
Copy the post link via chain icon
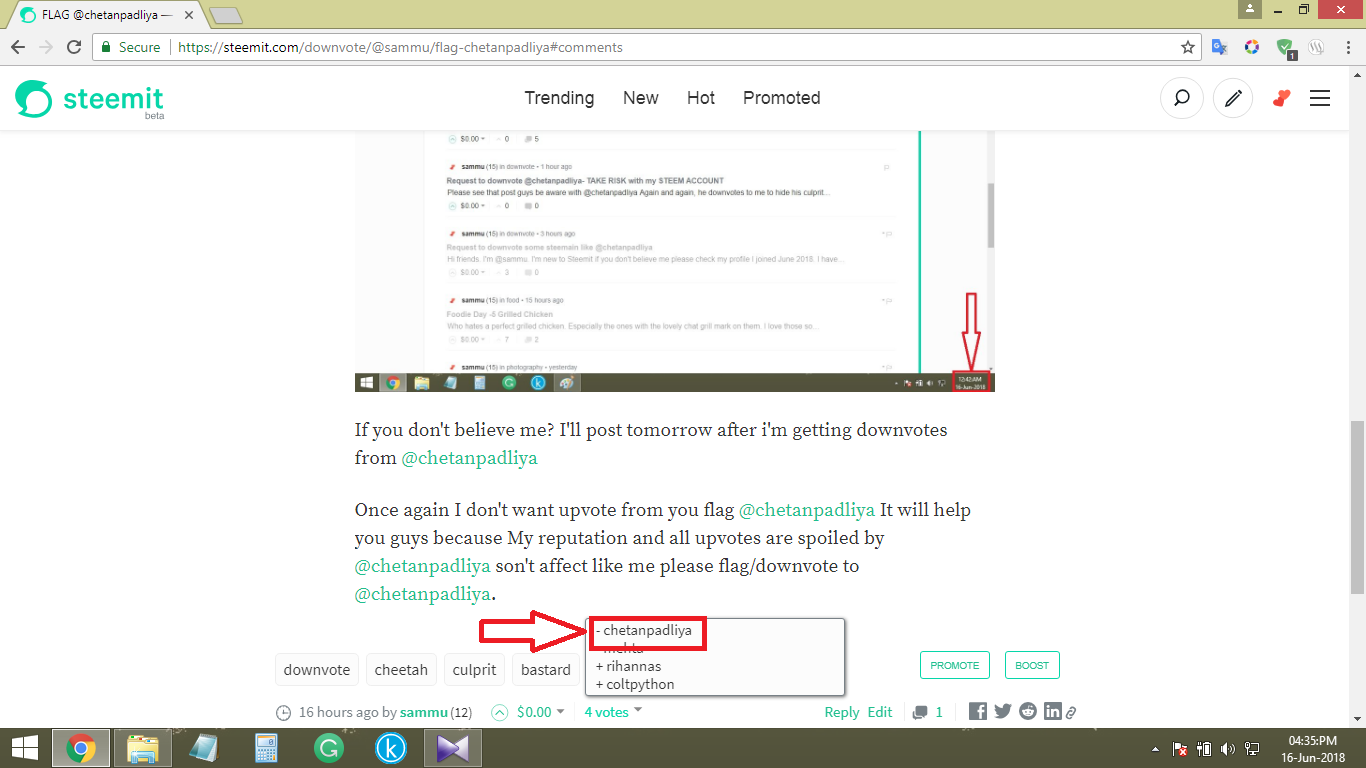click(1070, 713)
